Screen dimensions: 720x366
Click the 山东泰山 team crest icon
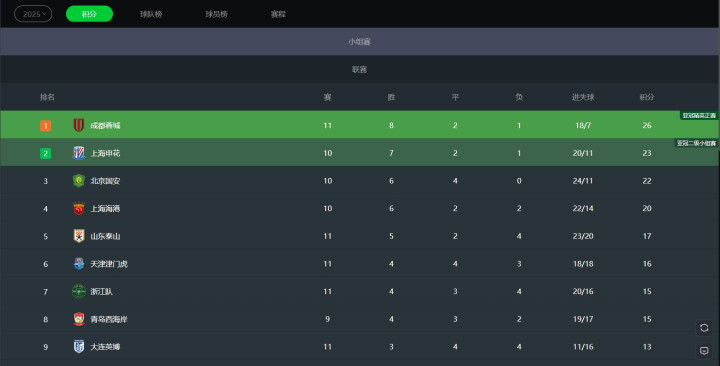tap(79, 236)
